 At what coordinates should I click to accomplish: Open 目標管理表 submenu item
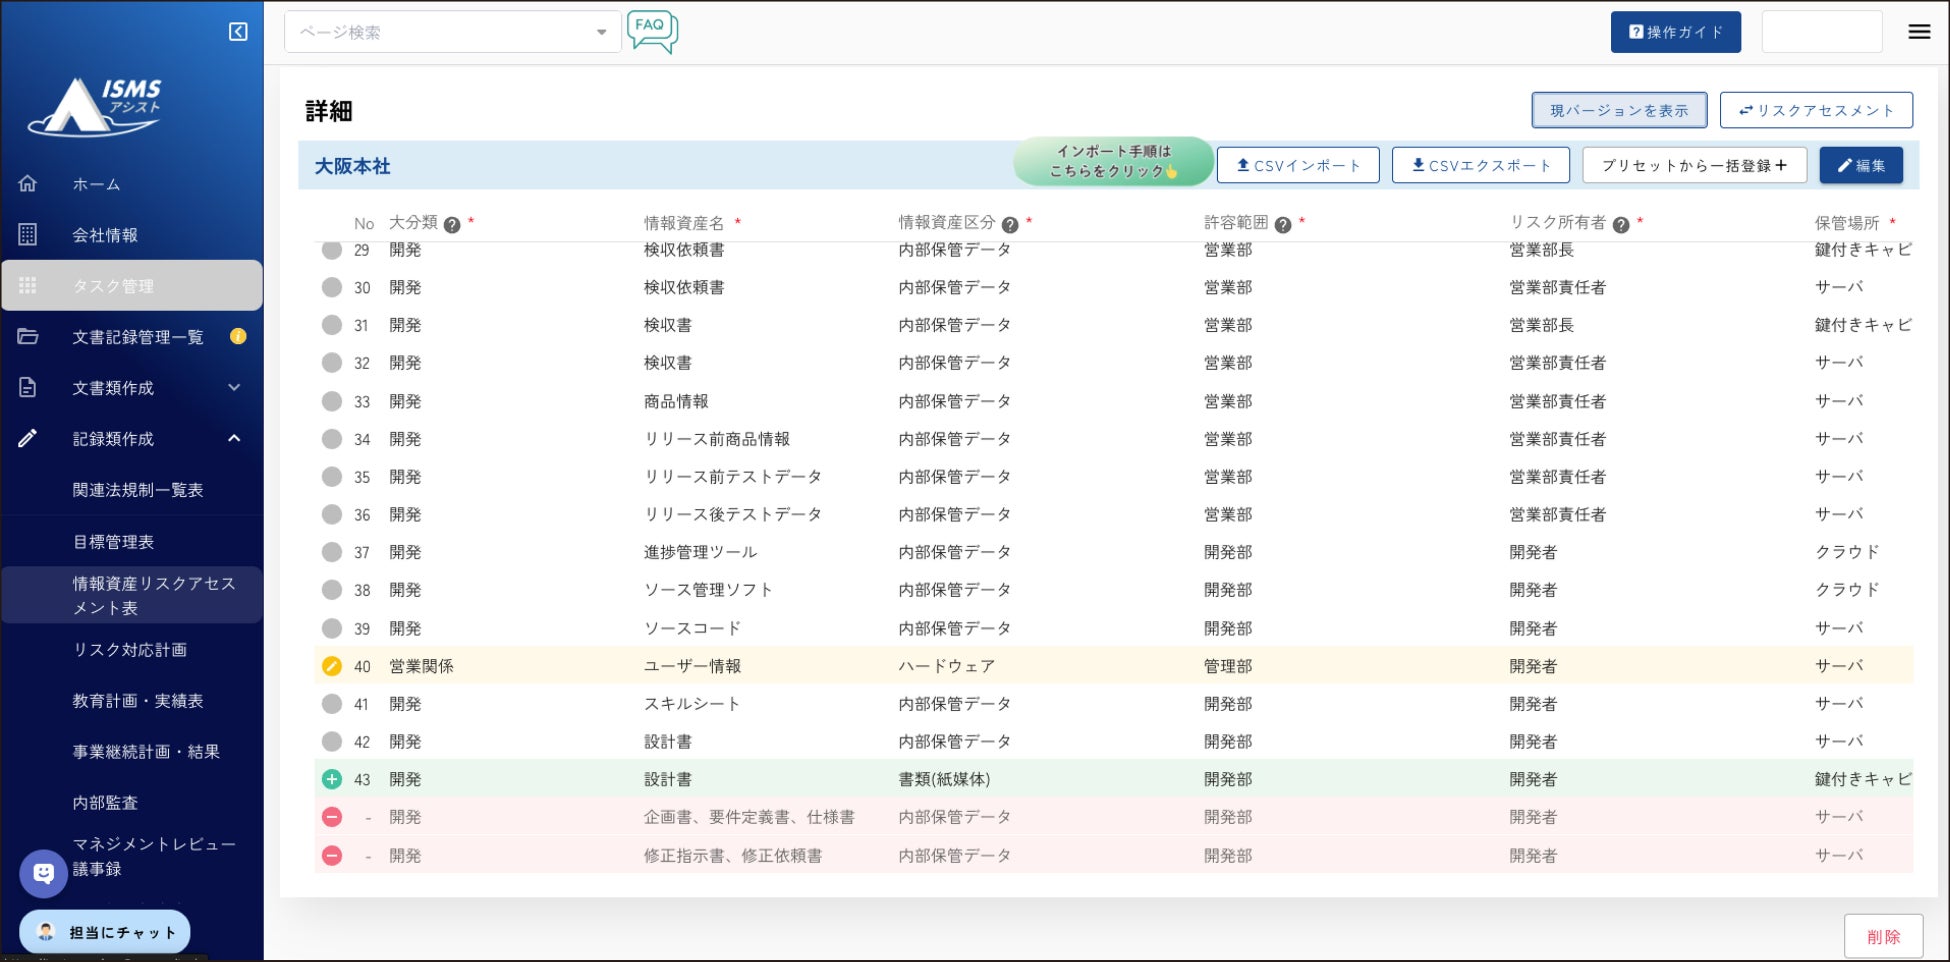click(113, 542)
